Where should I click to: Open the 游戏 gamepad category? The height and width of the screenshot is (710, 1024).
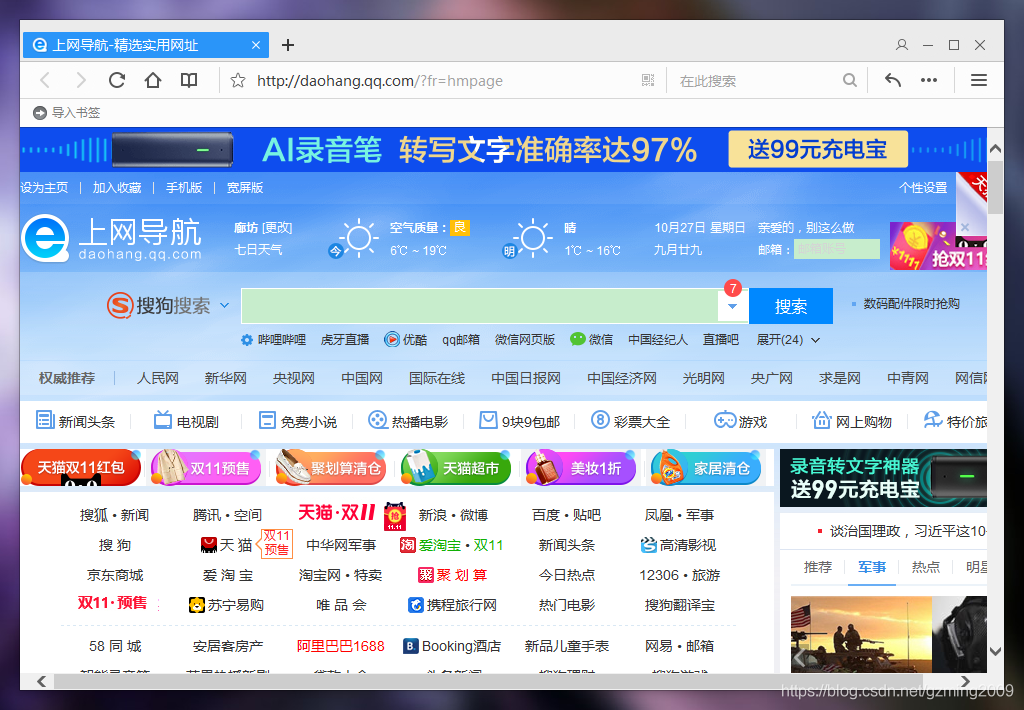click(x=740, y=421)
